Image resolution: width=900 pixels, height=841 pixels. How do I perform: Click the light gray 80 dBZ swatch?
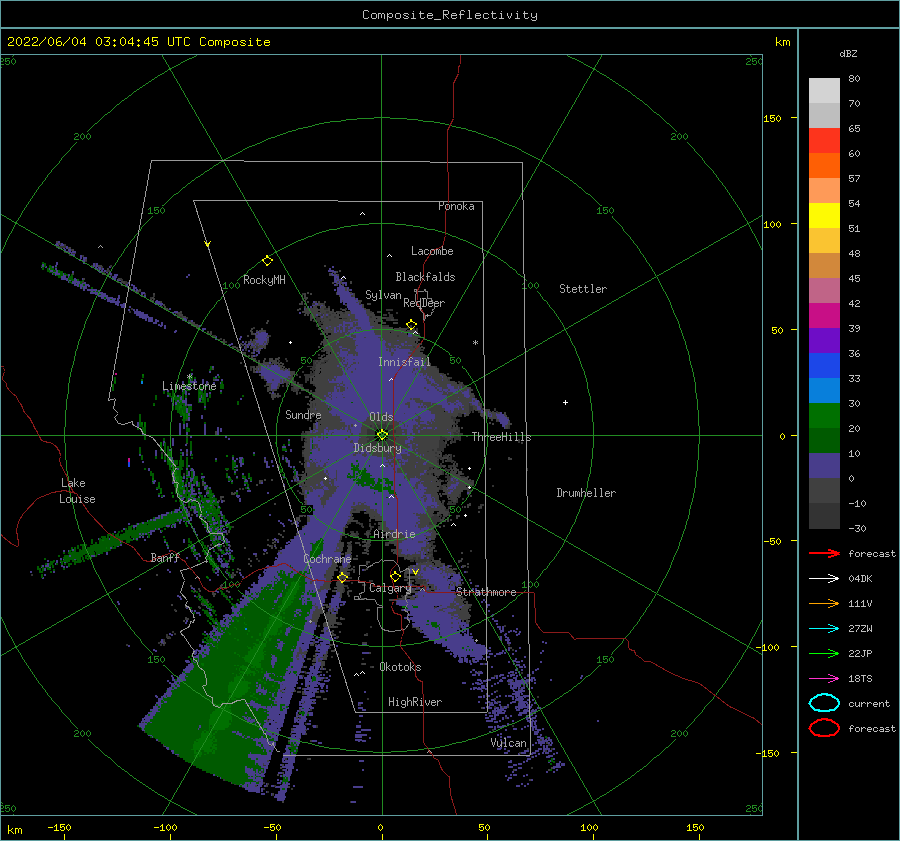pyautogui.click(x=824, y=91)
